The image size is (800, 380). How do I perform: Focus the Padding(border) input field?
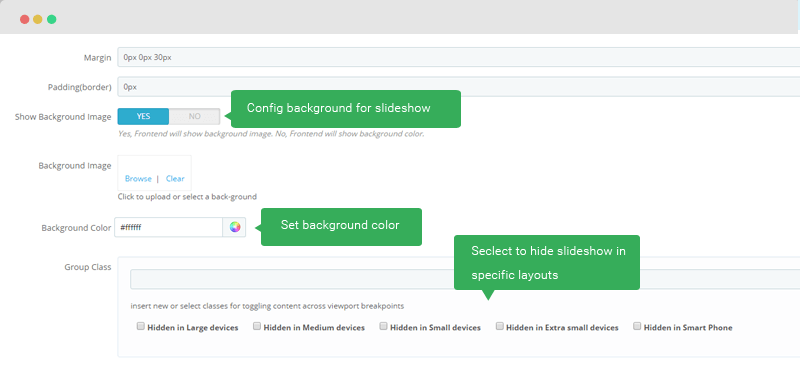[459, 87]
